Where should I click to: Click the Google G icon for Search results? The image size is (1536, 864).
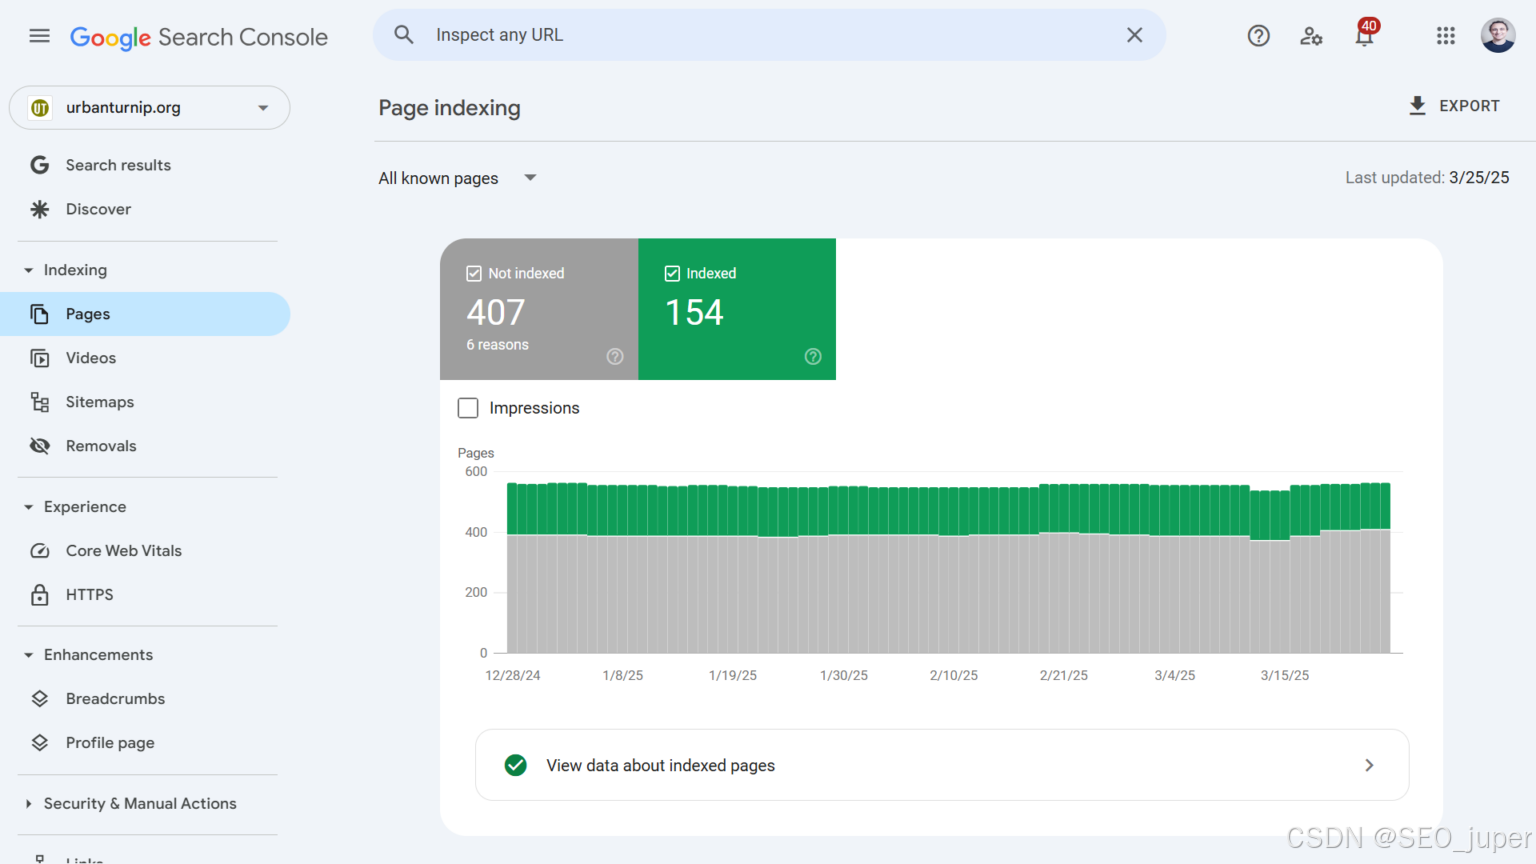pyautogui.click(x=40, y=165)
